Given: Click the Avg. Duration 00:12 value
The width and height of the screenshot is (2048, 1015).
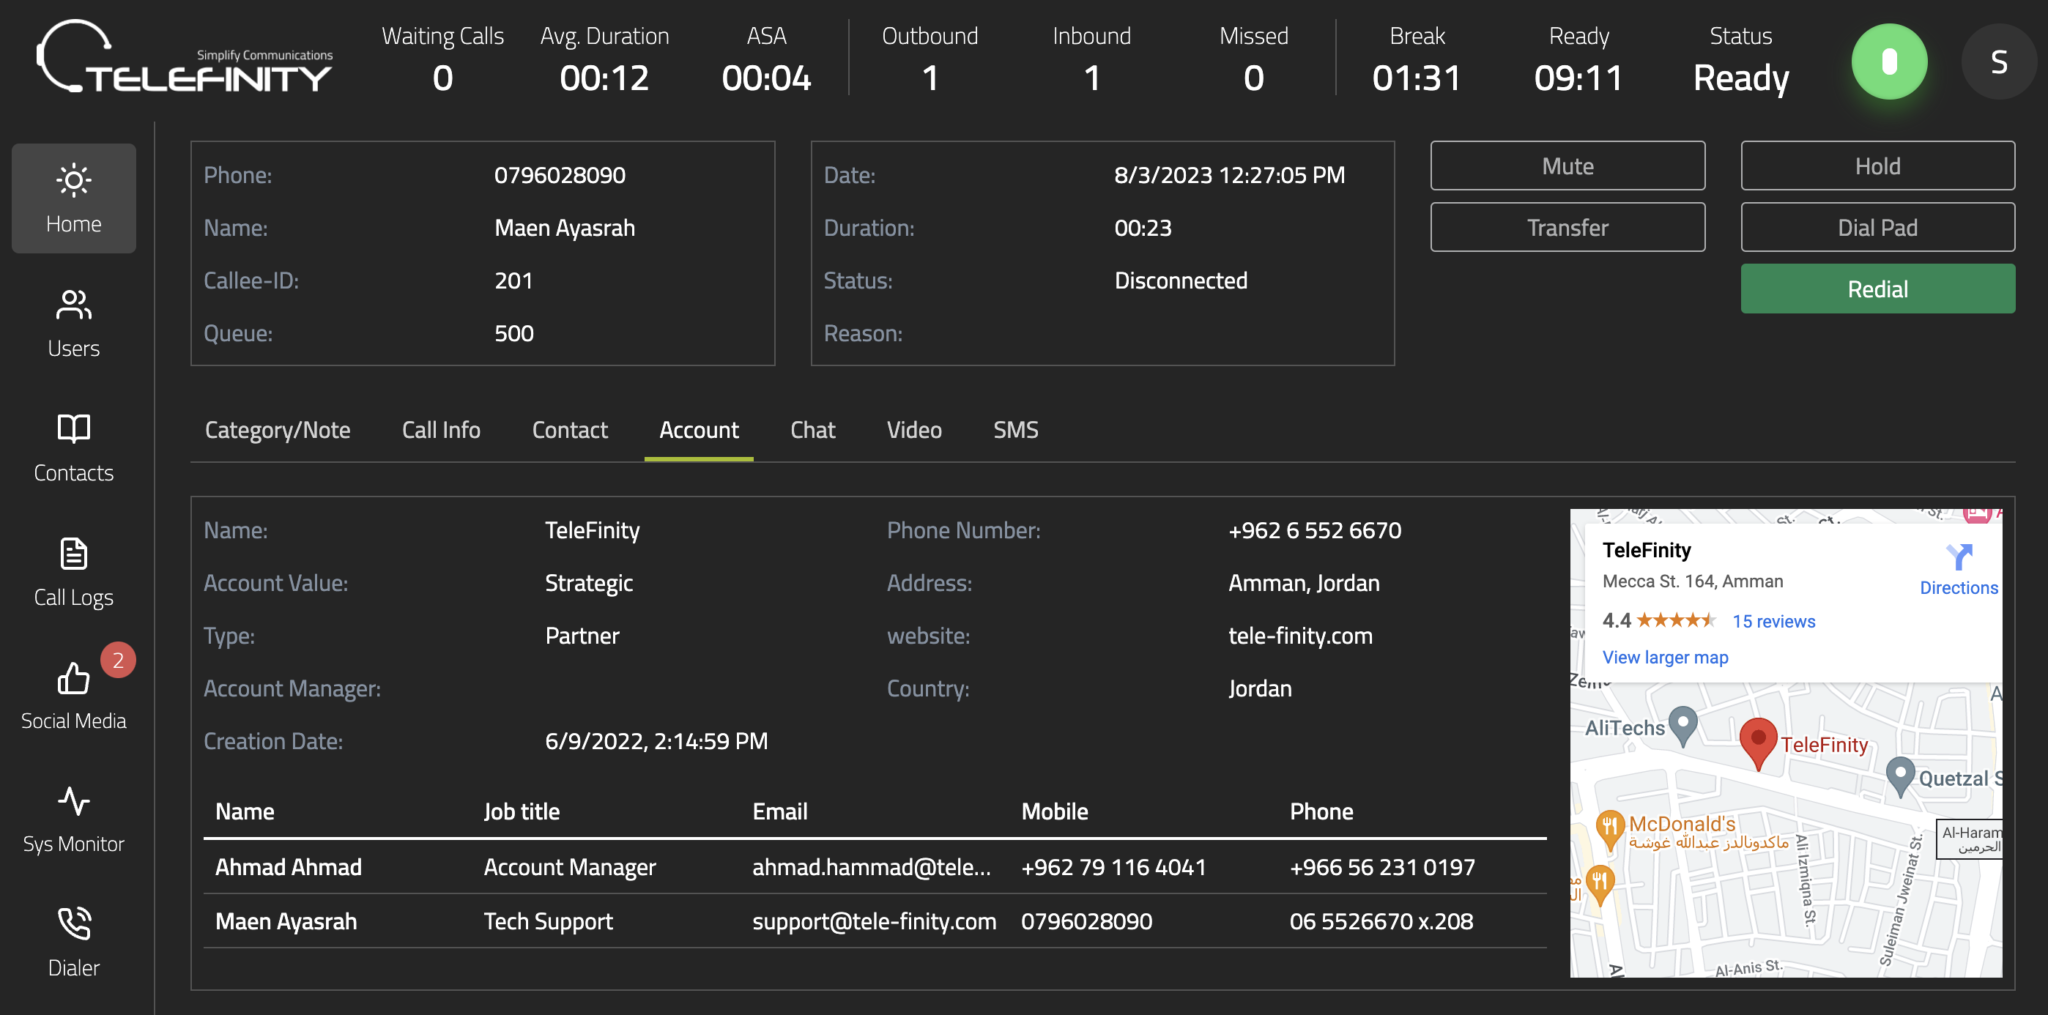Looking at the screenshot, I should tap(604, 78).
